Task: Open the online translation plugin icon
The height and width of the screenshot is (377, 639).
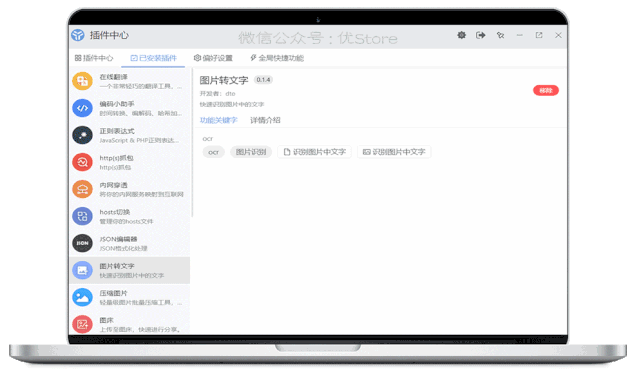Action: click(82, 81)
